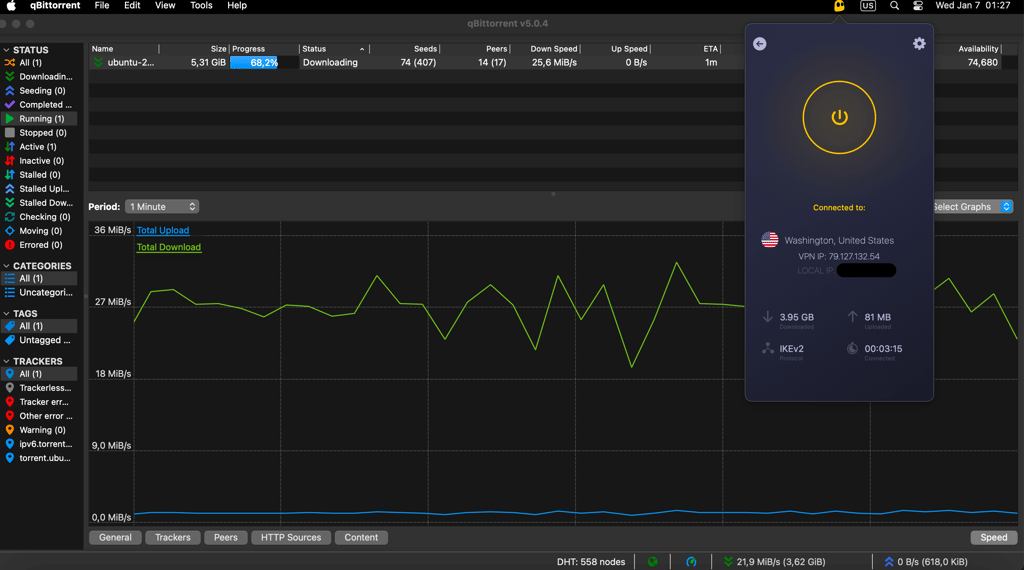This screenshot has height=570, width=1024.
Task: Switch to the Peers tab
Action: click(x=225, y=537)
